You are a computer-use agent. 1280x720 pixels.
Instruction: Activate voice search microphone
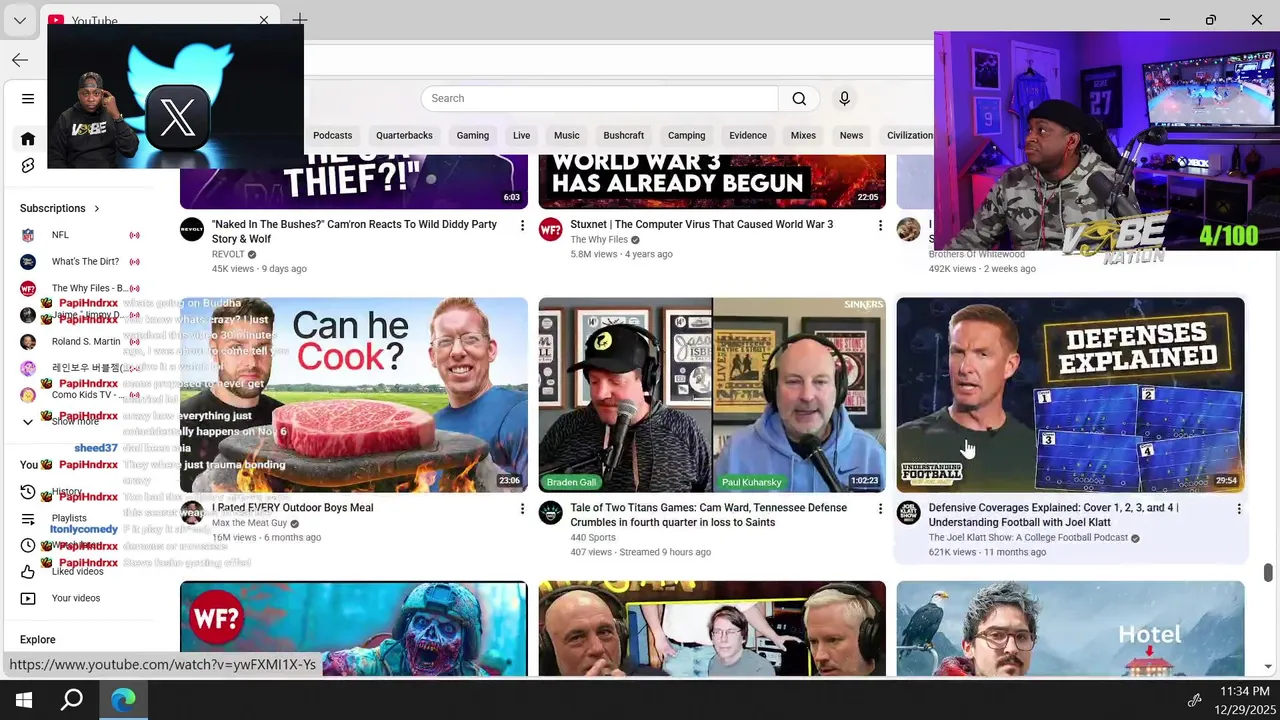click(844, 98)
